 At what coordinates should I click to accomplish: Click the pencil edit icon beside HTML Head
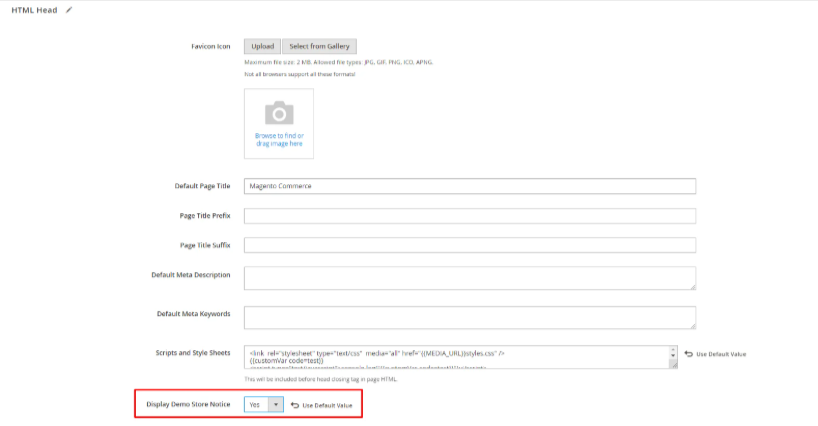pyautogui.click(x=69, y=10)
